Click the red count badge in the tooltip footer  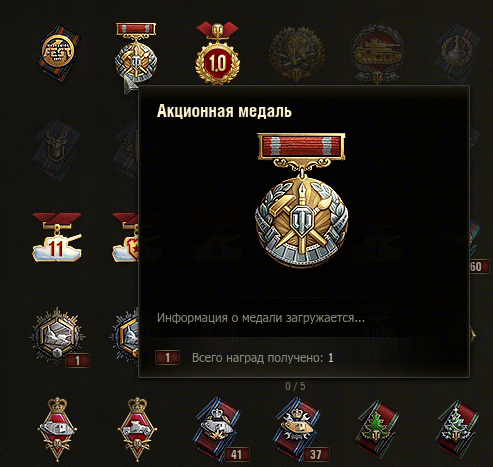click(x=167, y=358)
